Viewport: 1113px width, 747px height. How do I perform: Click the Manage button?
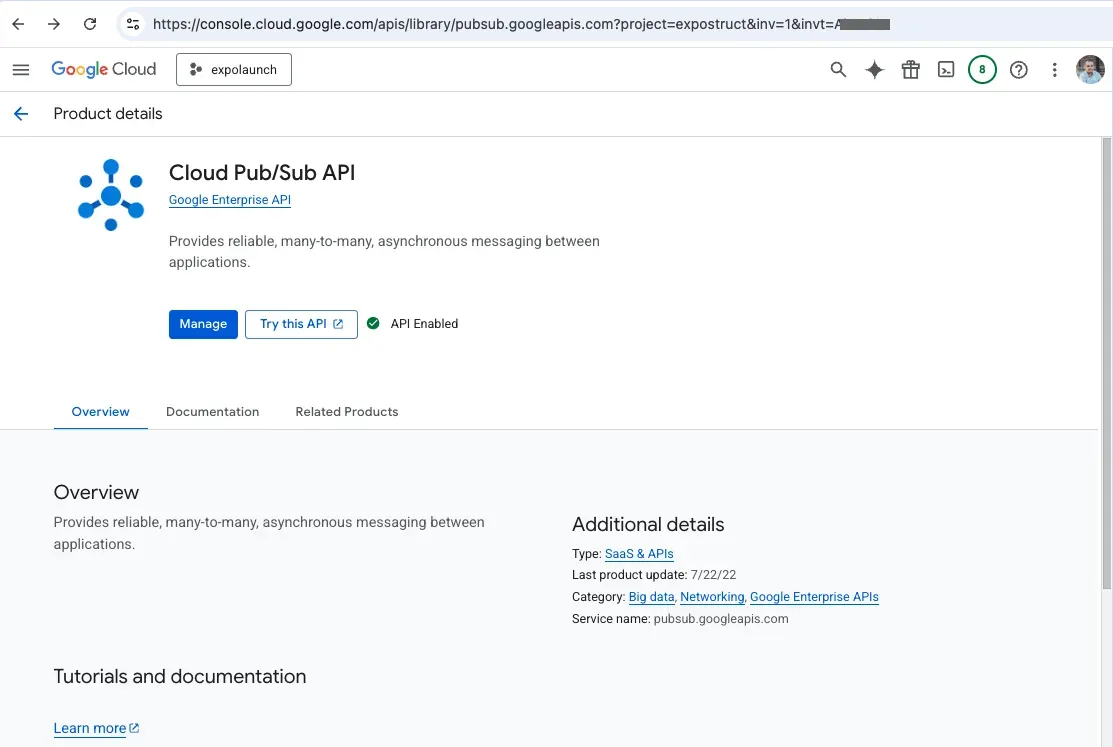tap(203, 325)
